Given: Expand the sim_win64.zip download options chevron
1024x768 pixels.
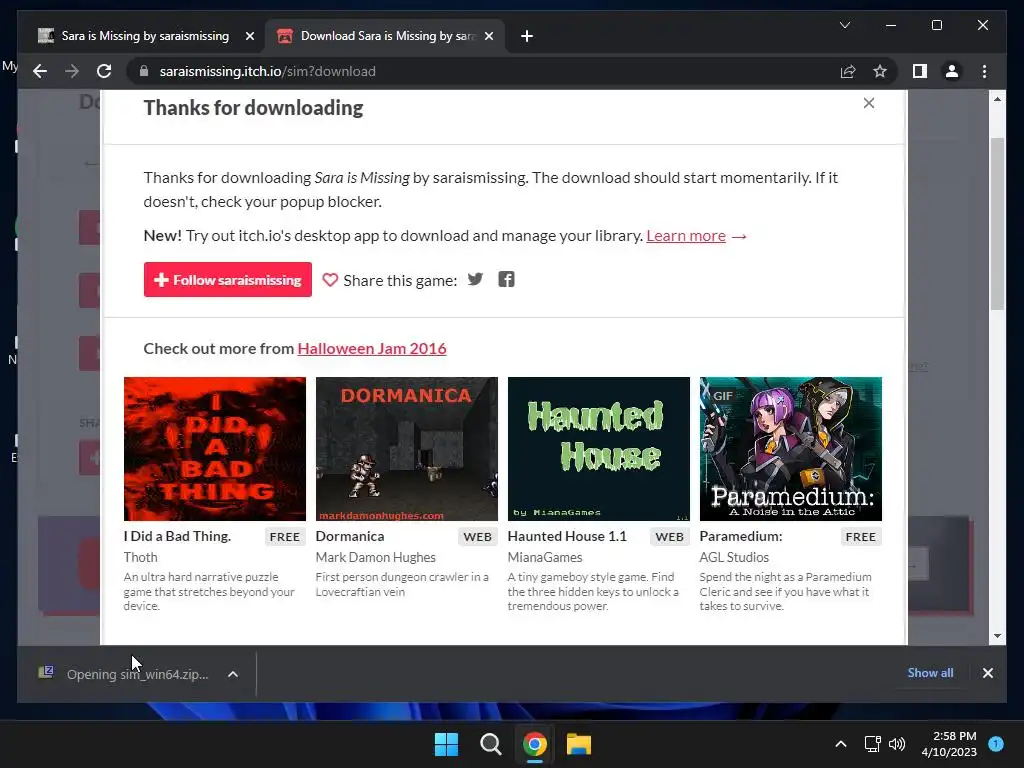Looking at the screenshot, I should 233,674.
